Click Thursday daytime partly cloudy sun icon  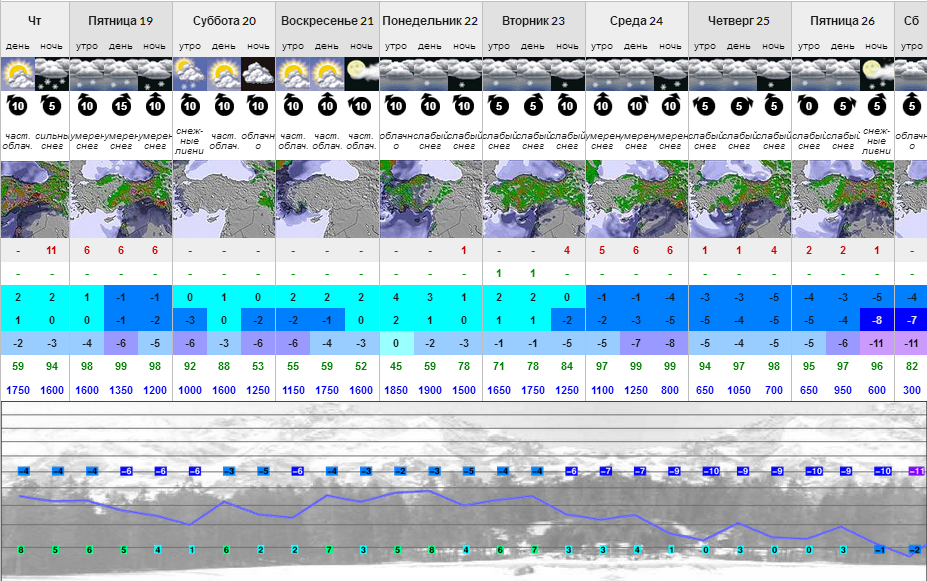point(18,74)
